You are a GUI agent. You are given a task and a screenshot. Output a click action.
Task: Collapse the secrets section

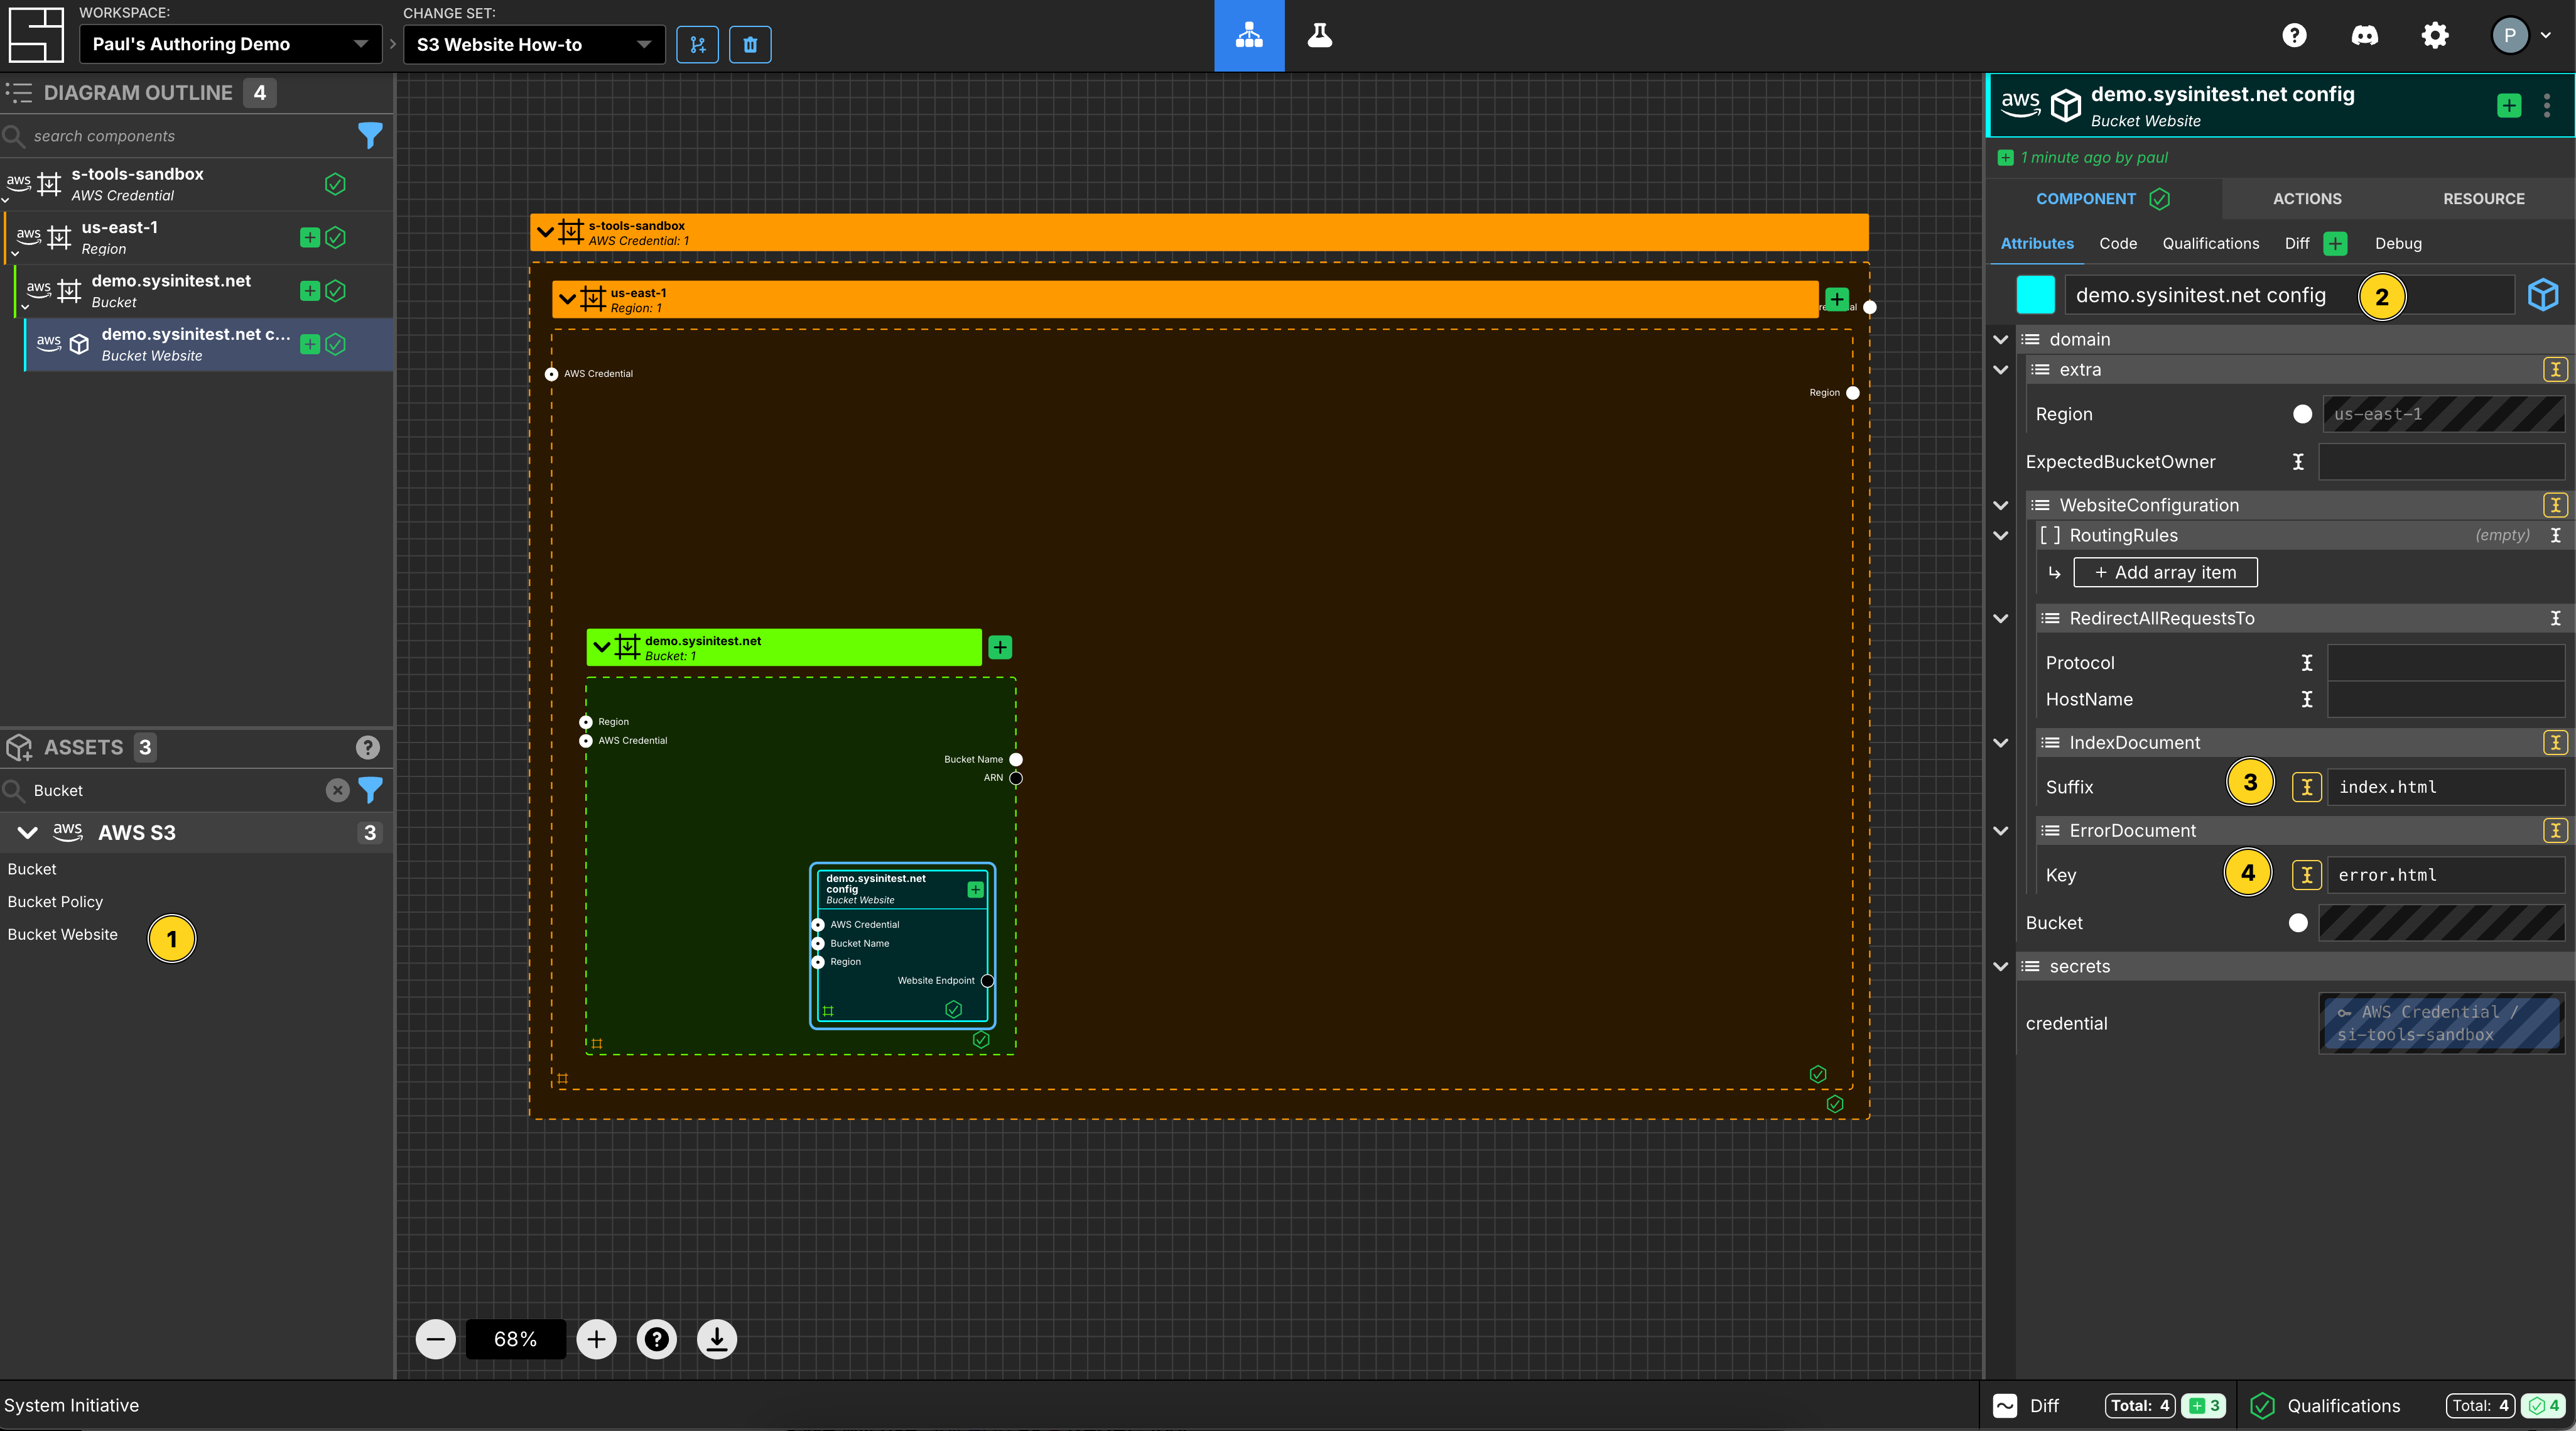point(2001,967)
